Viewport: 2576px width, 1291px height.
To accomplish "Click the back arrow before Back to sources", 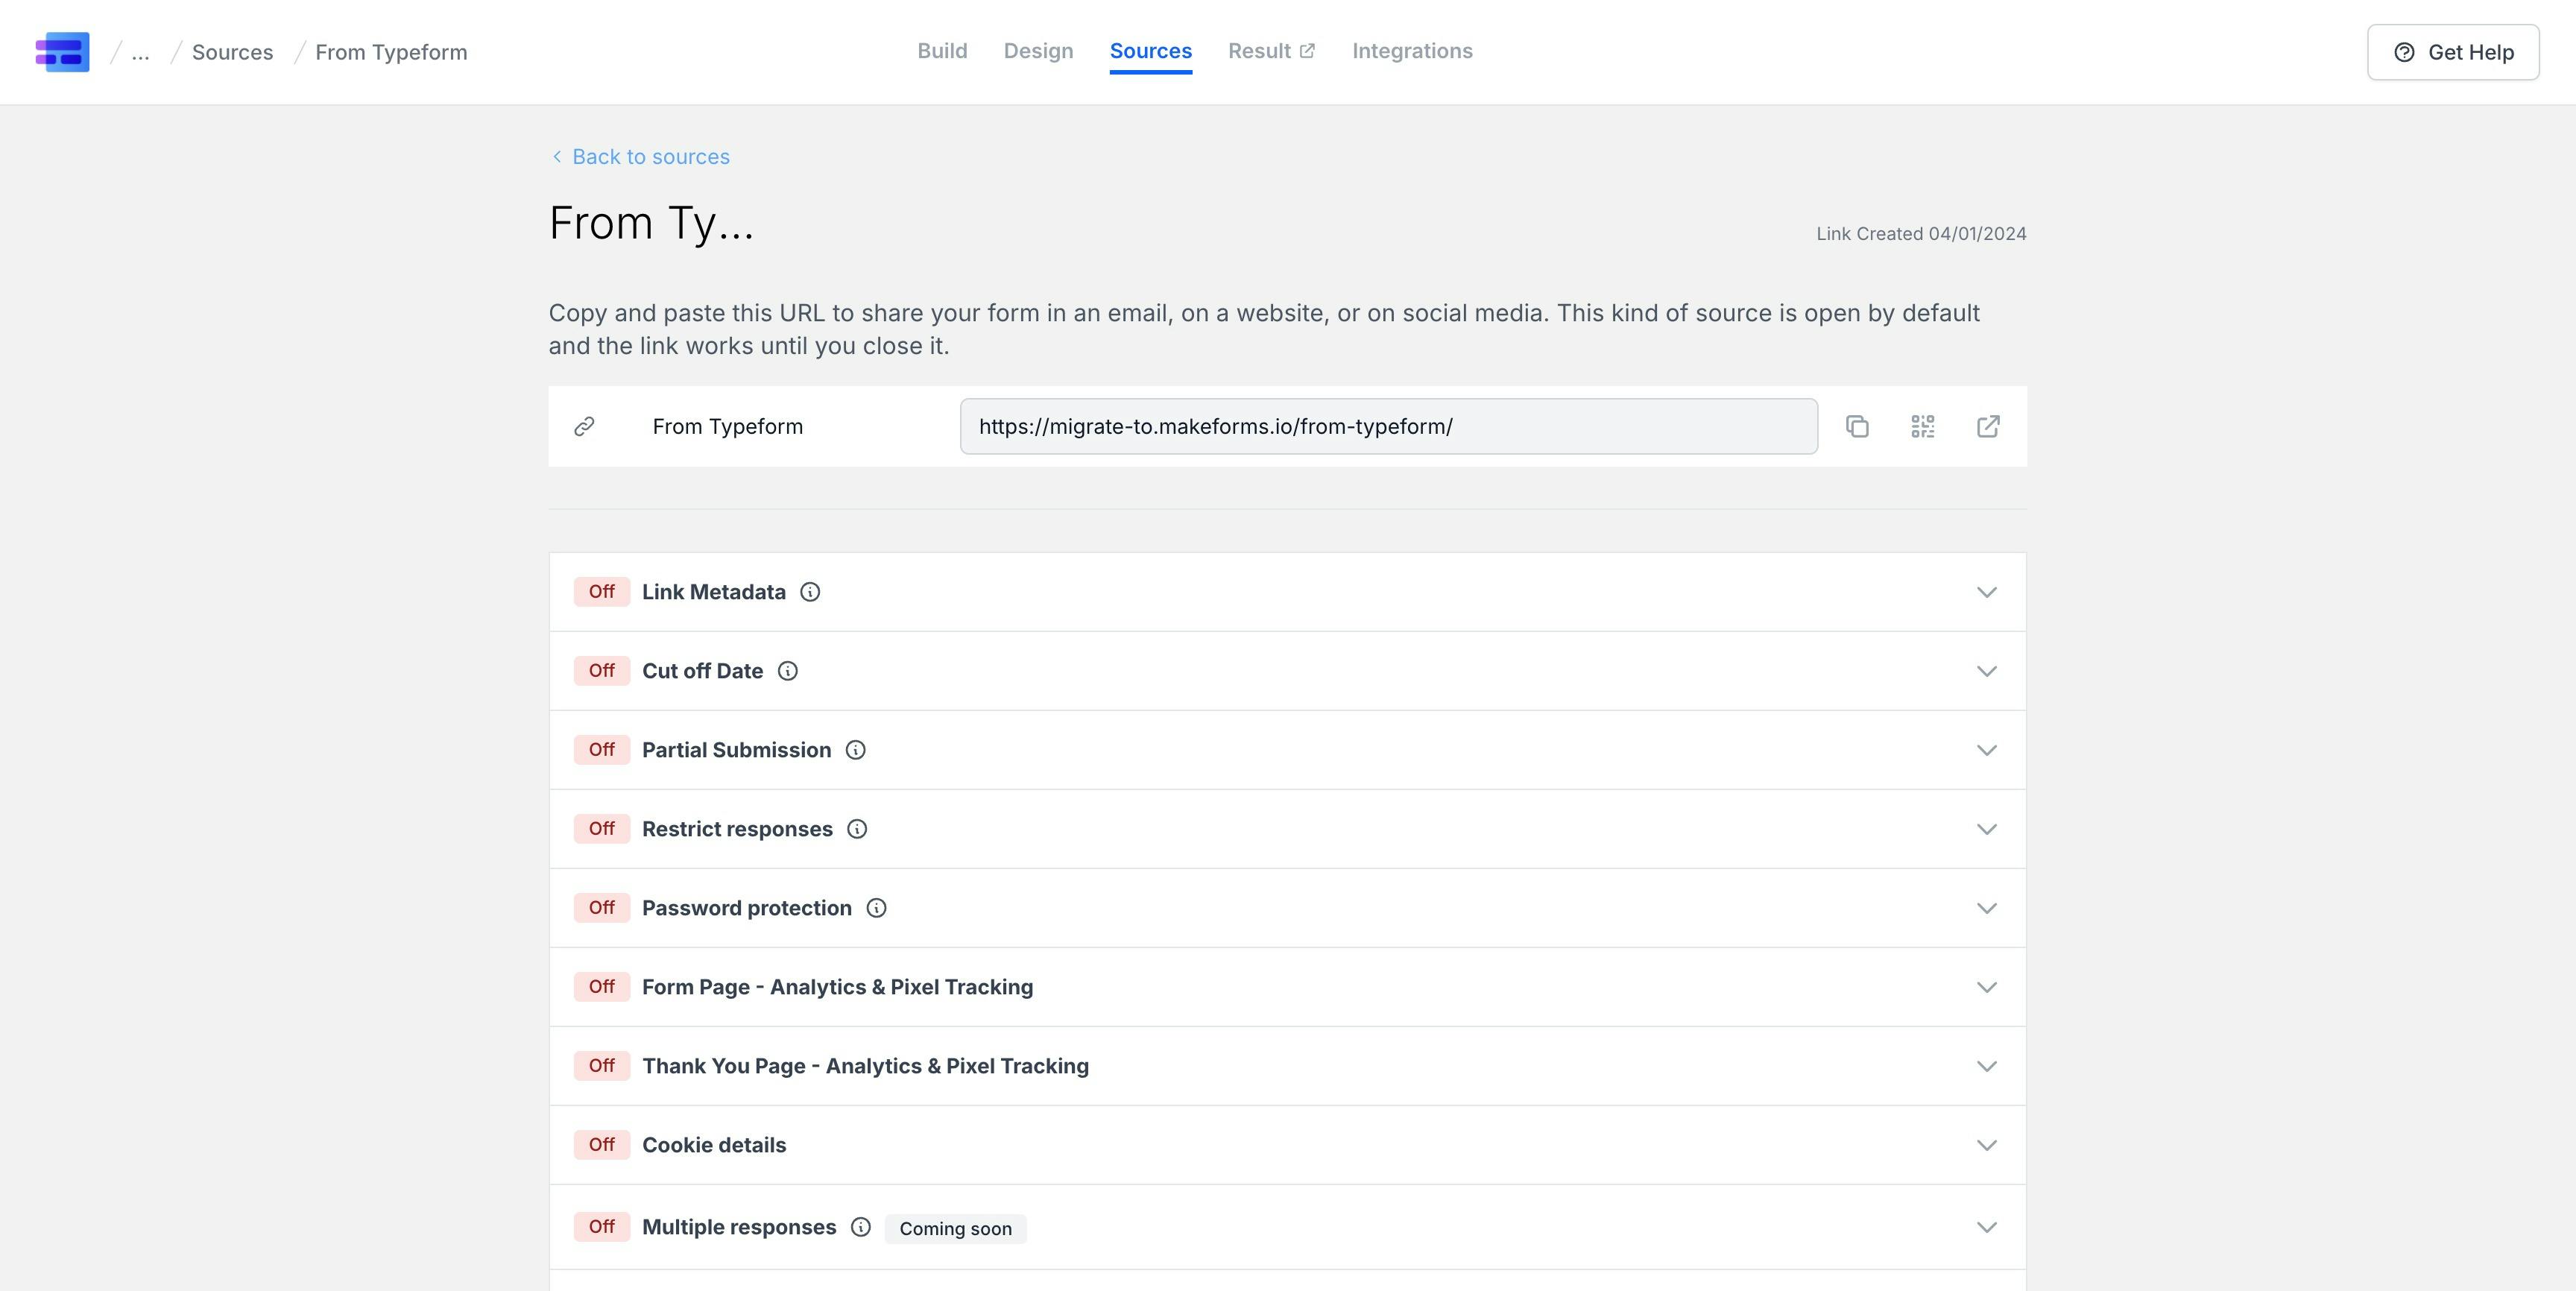I will [557, 157].
